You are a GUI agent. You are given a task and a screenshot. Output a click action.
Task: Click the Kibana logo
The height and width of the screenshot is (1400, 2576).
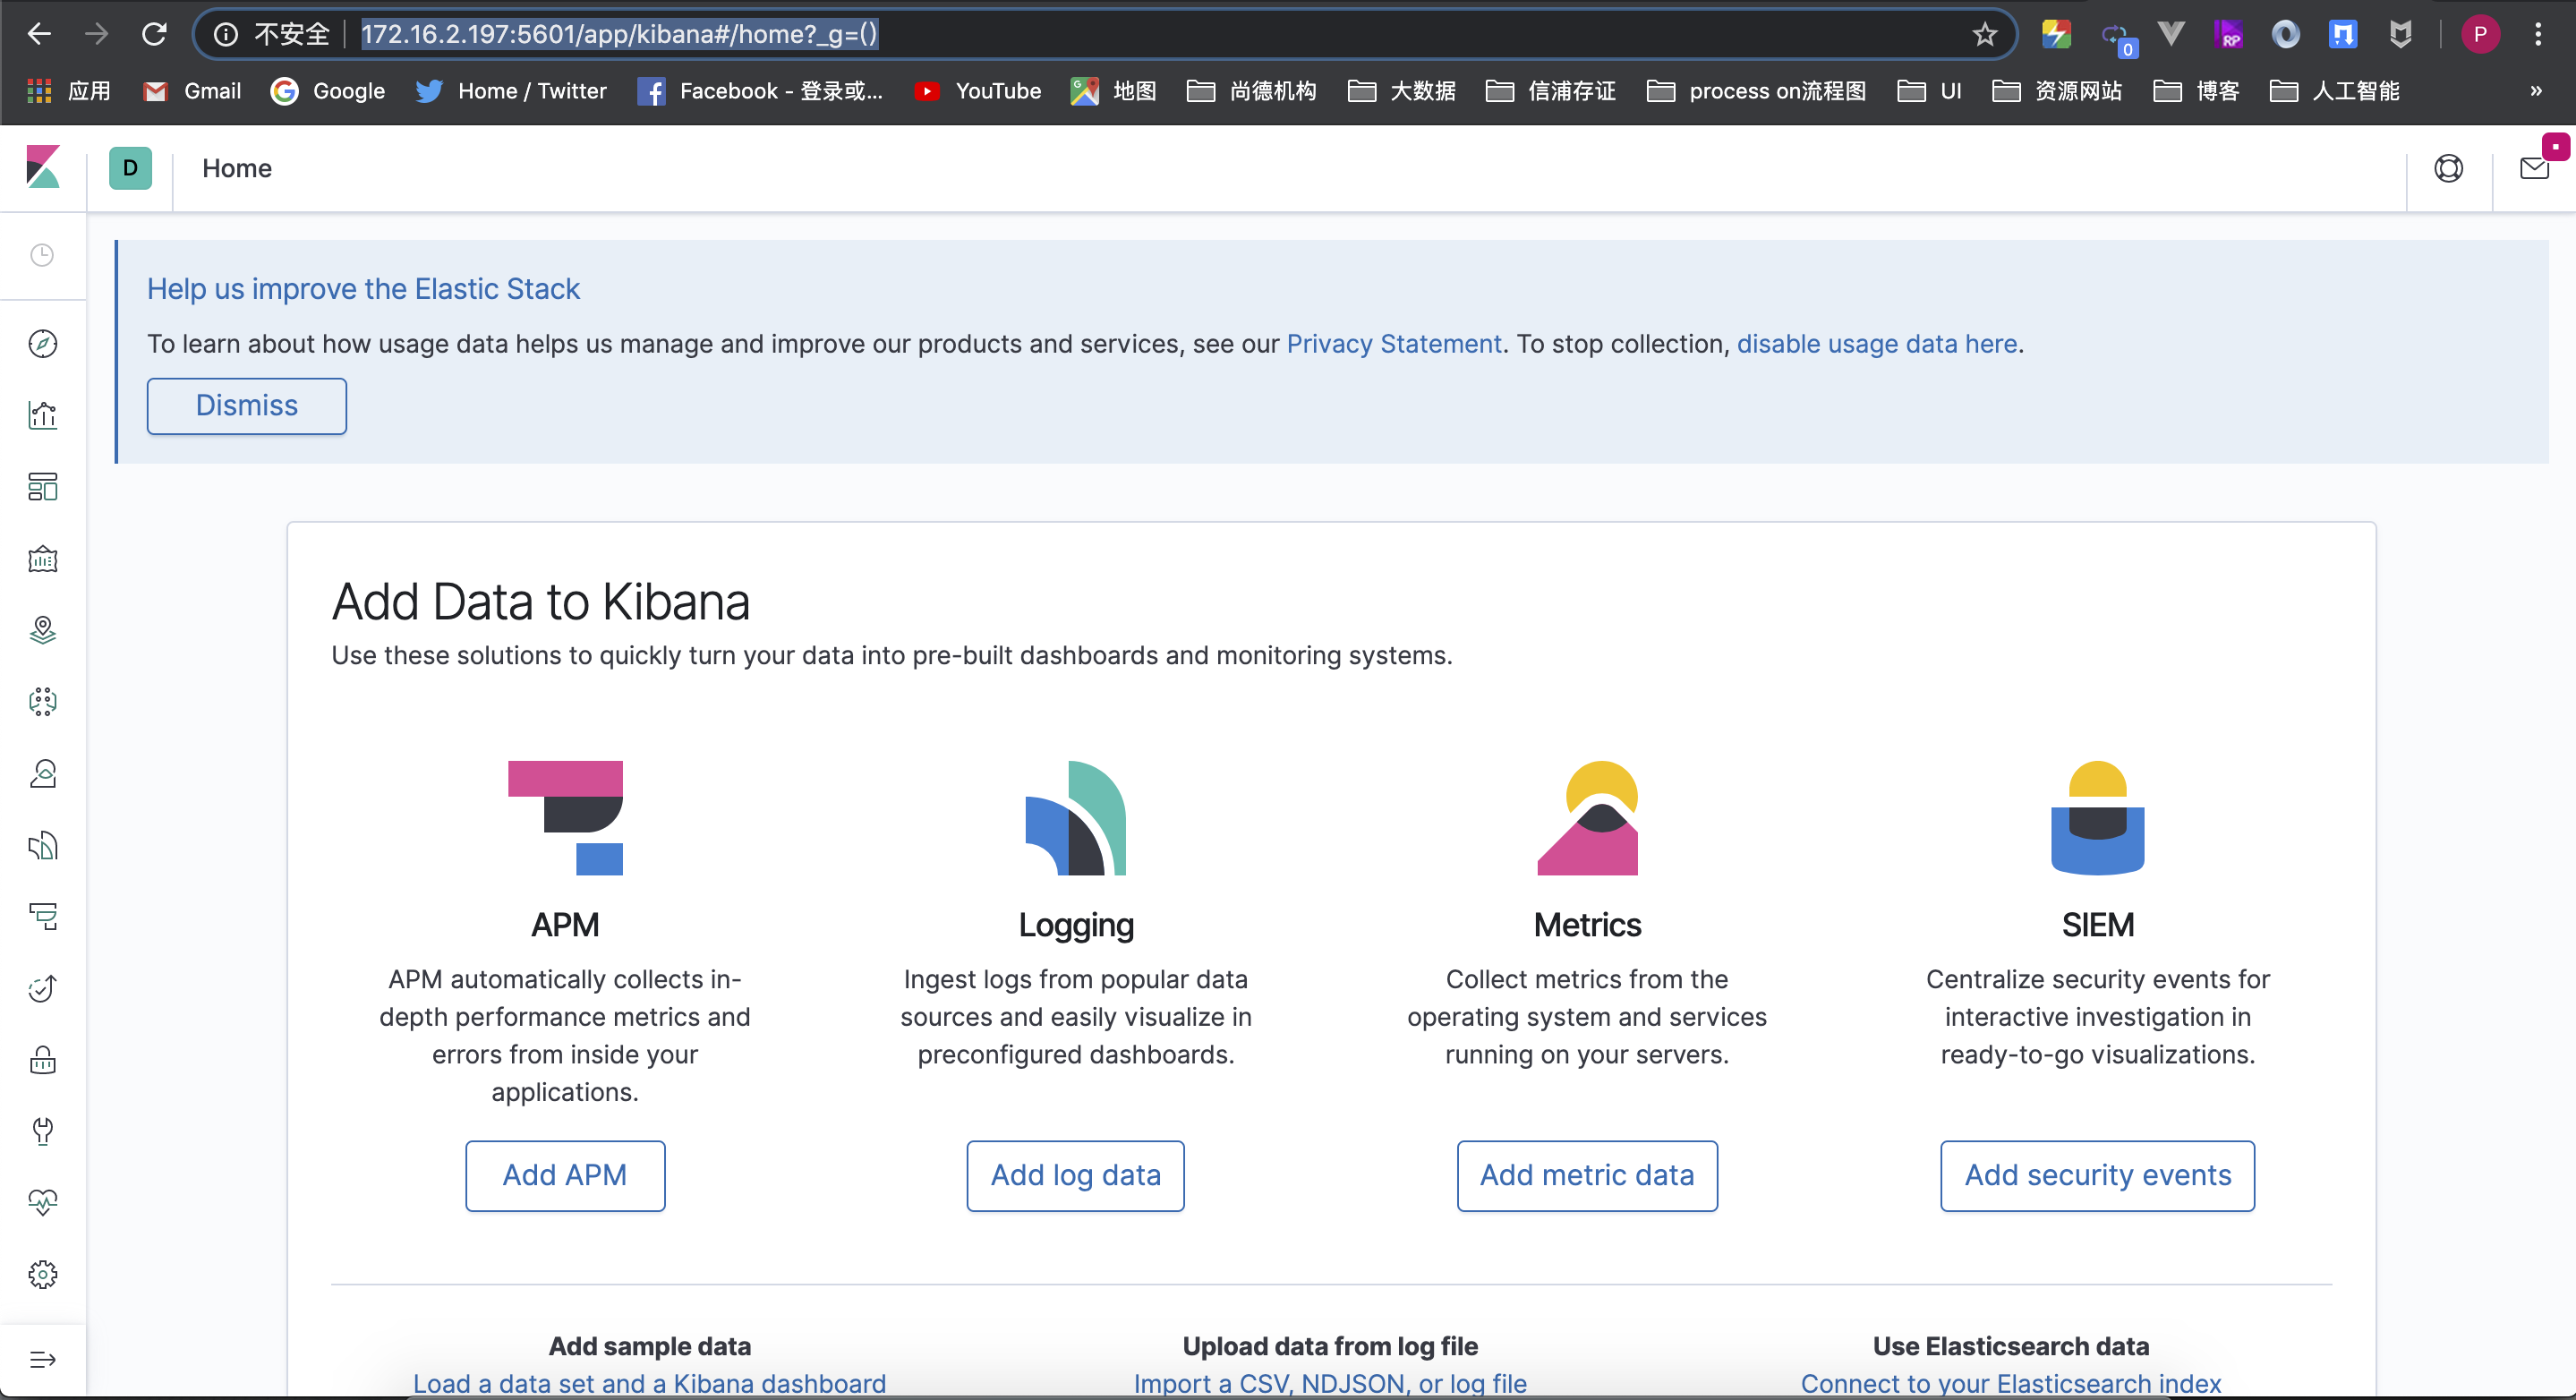tap(42, 167)
